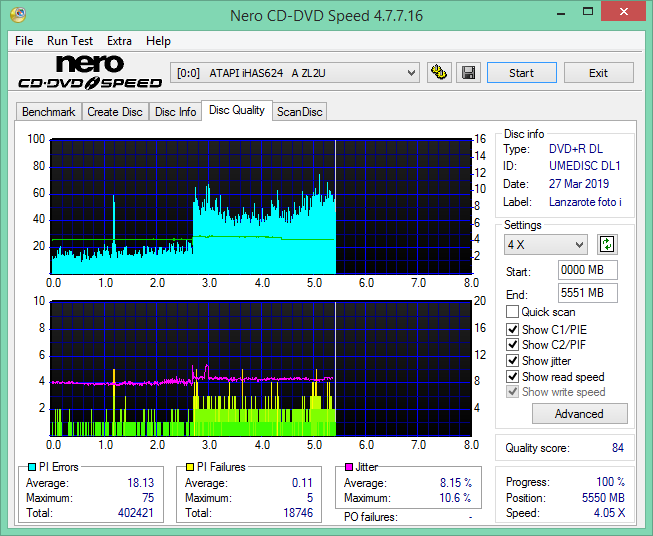Open the File menu
This screenshot has height=536, width=653.
(24, 41)
